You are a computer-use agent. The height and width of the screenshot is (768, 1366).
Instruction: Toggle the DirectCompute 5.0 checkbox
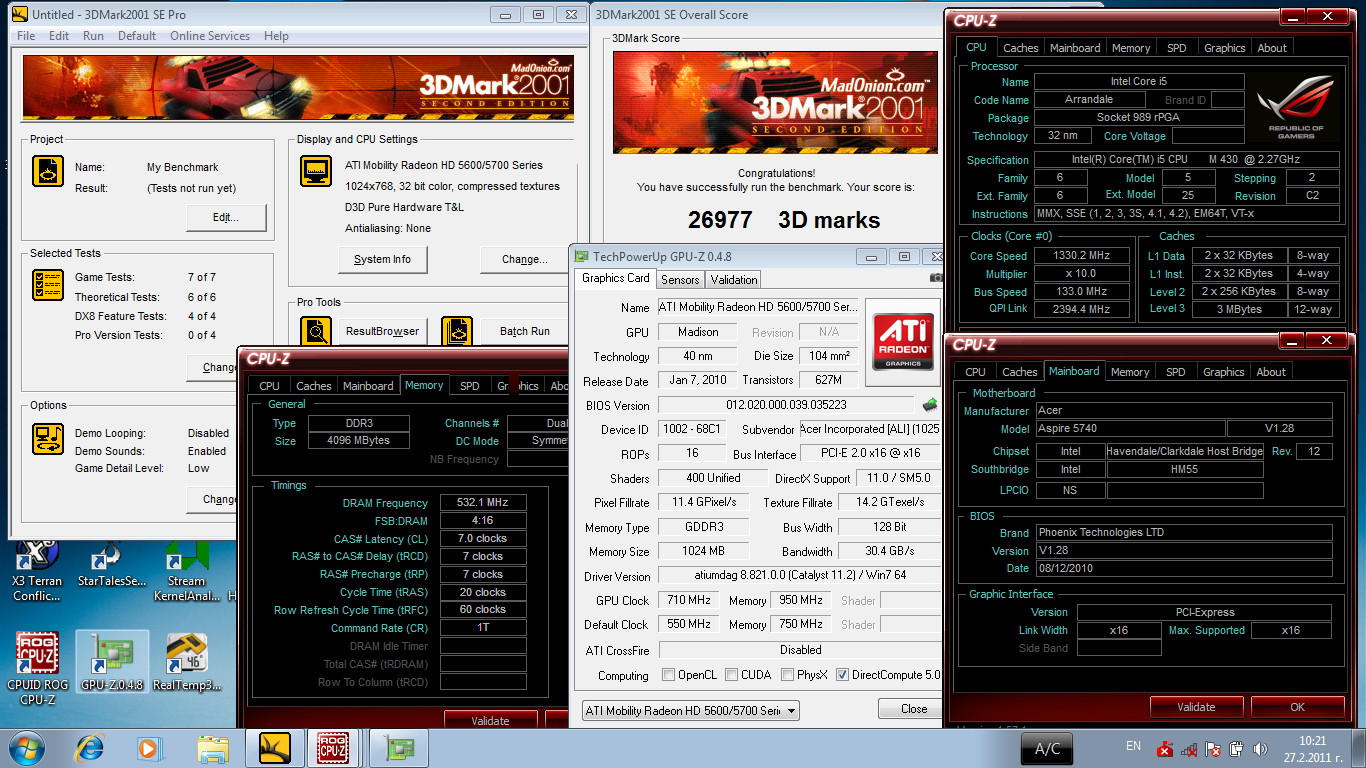pyautogui.click(x=842, y=675)
